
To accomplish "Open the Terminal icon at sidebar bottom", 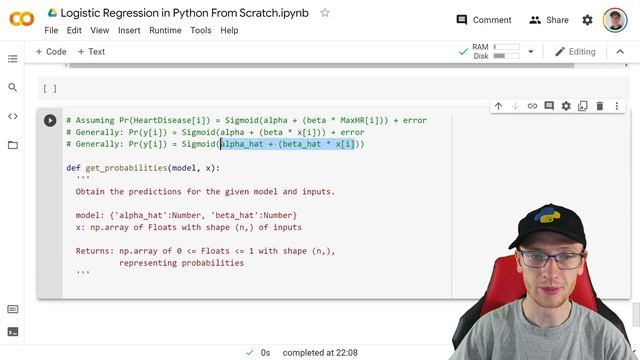I will [13, 332].
